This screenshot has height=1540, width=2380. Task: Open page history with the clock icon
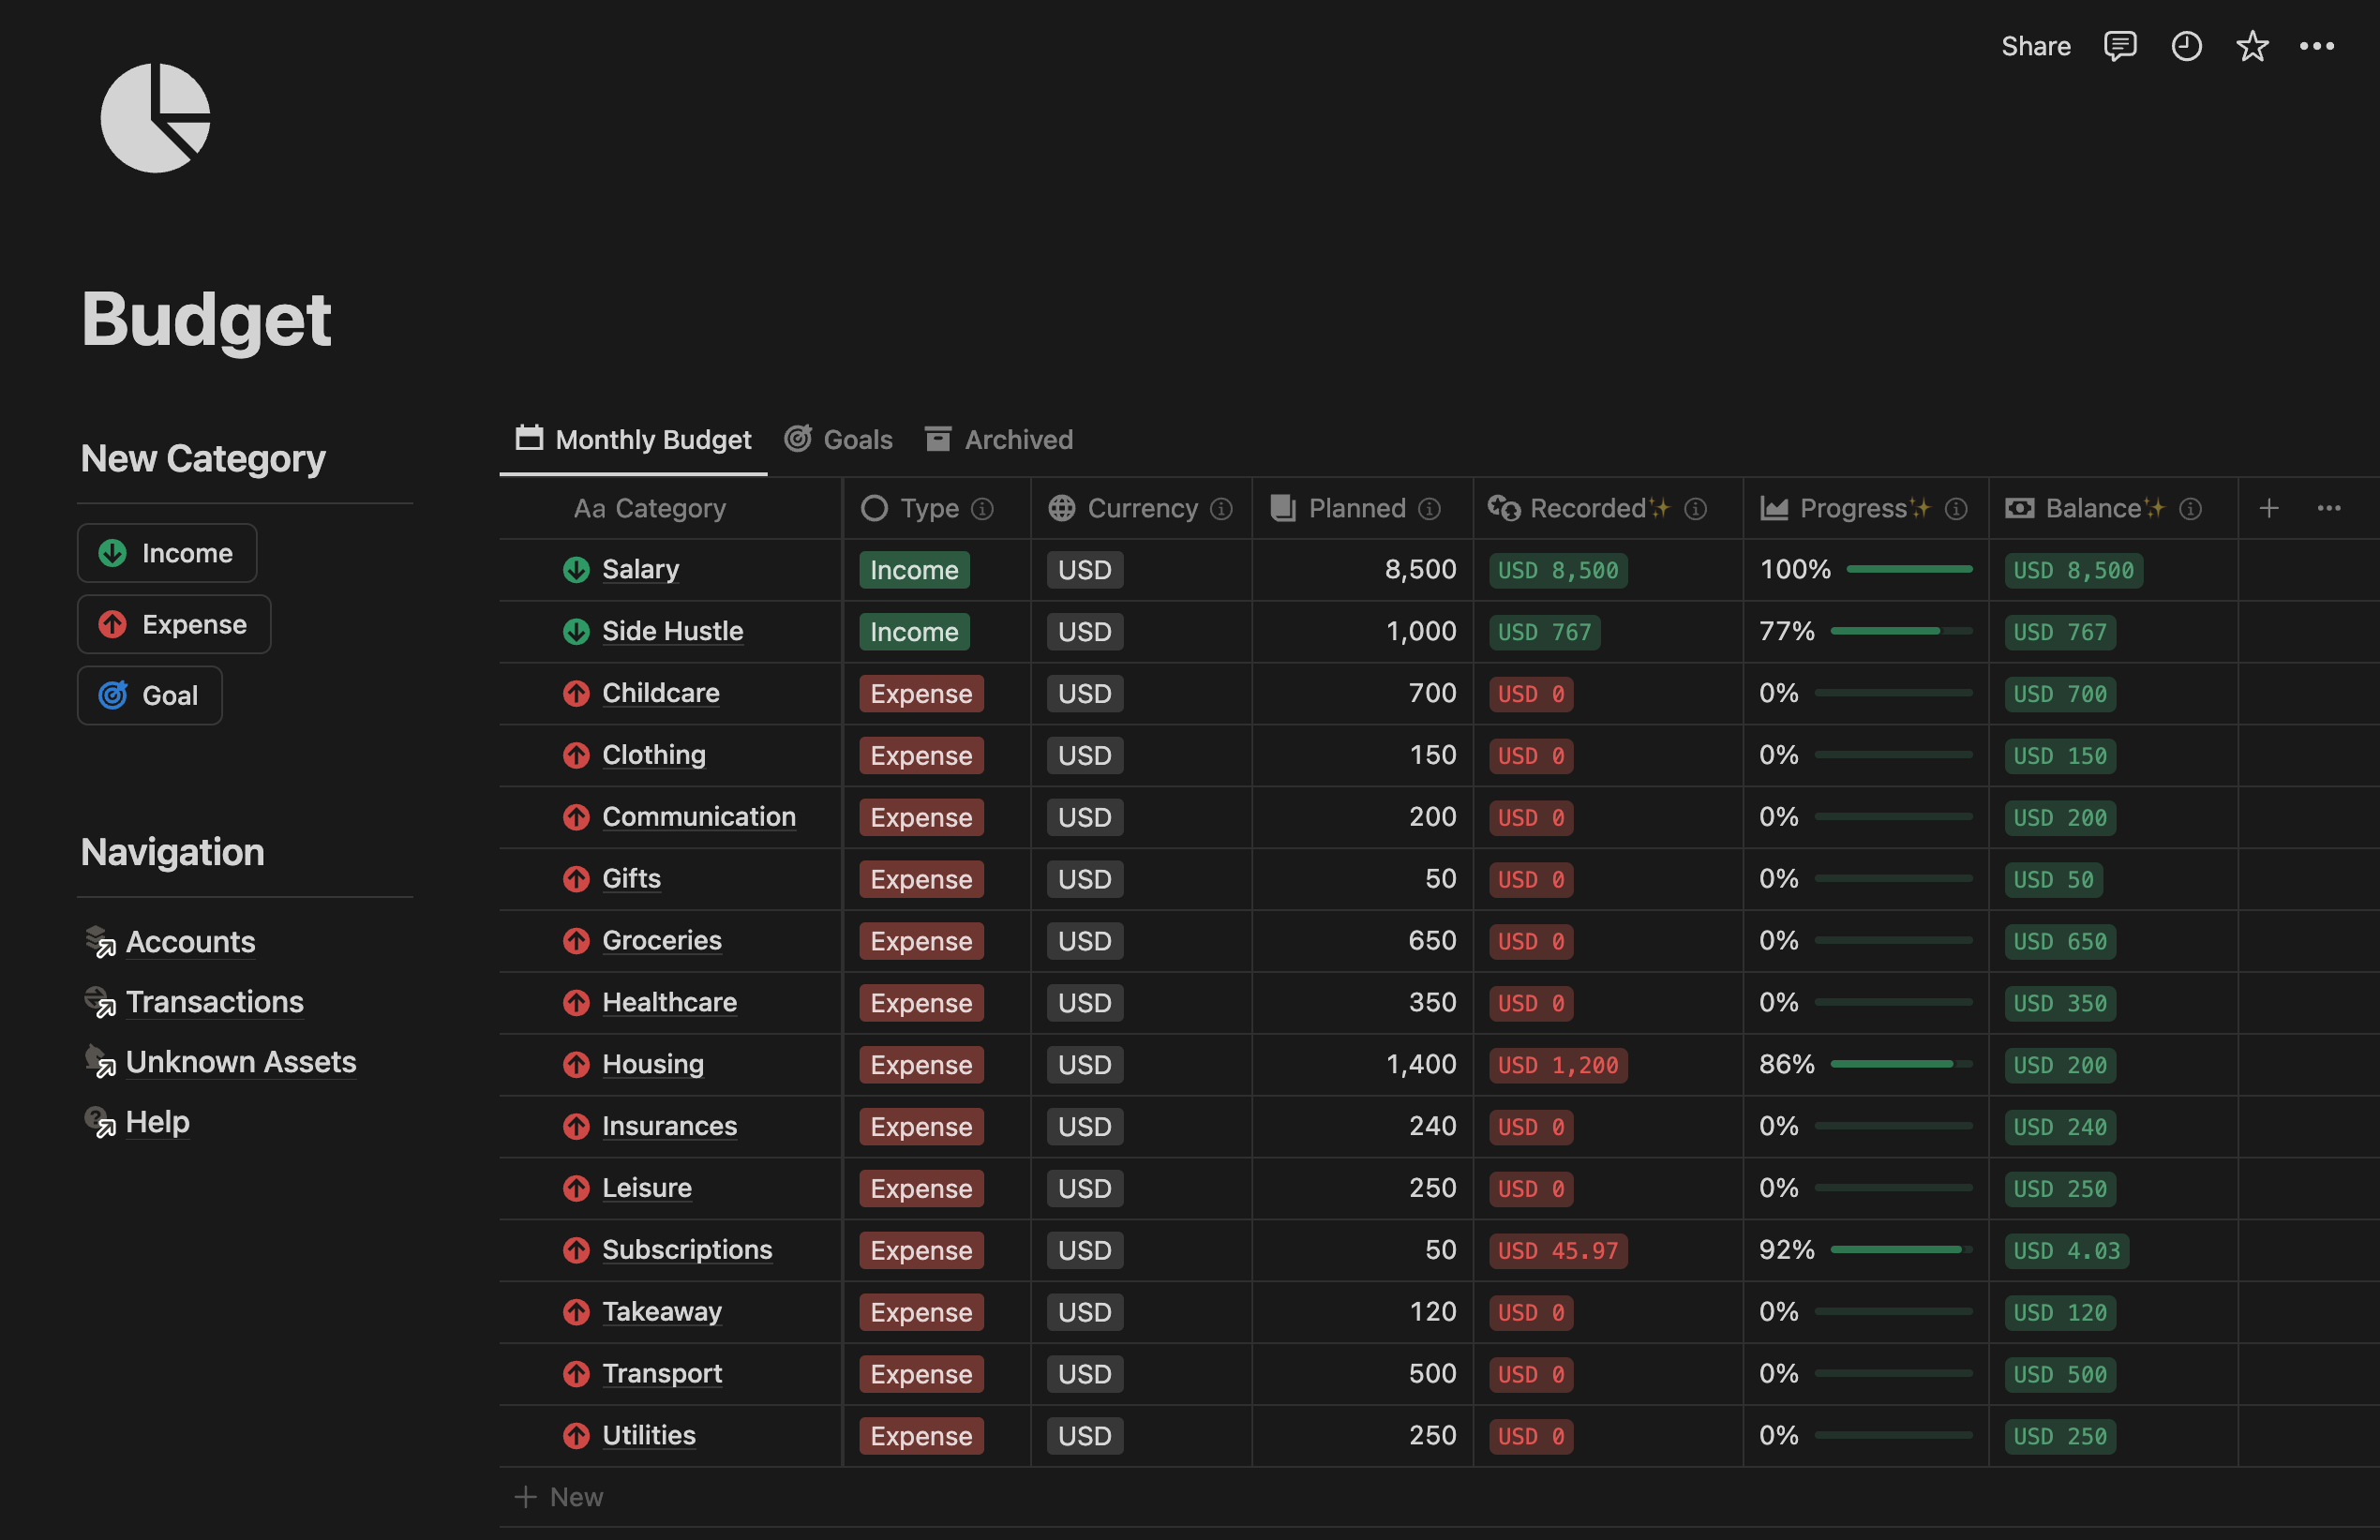pos(2186,46)
